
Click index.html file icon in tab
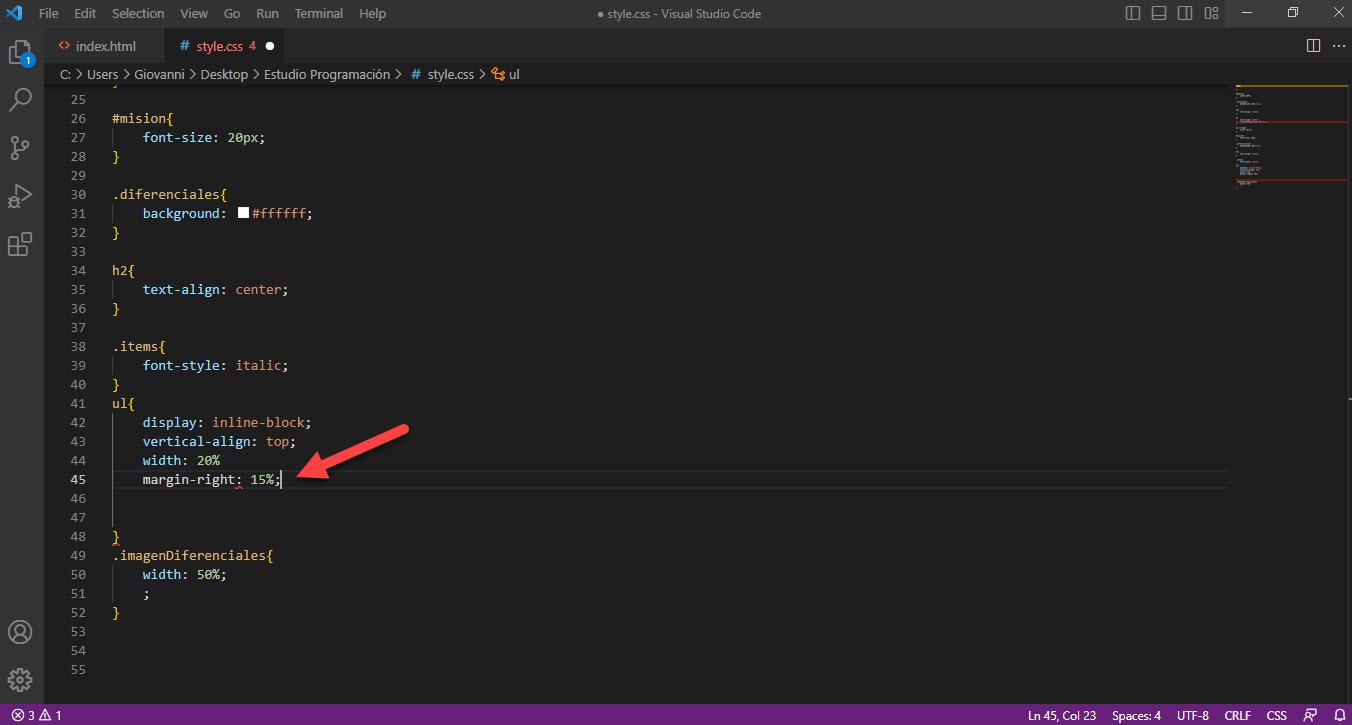click(x=64, y=46)
